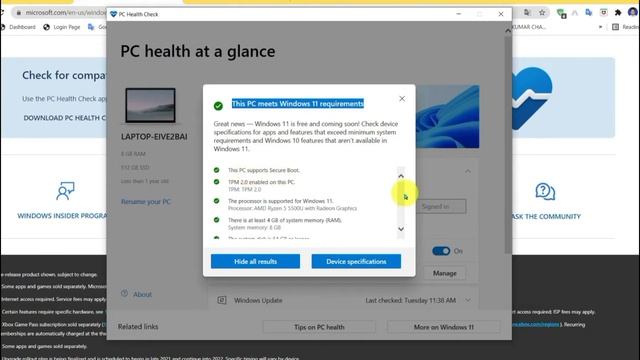640x360 pixels.
Task: Click the results list scroll down arrow
Action: tap(401, 229)
